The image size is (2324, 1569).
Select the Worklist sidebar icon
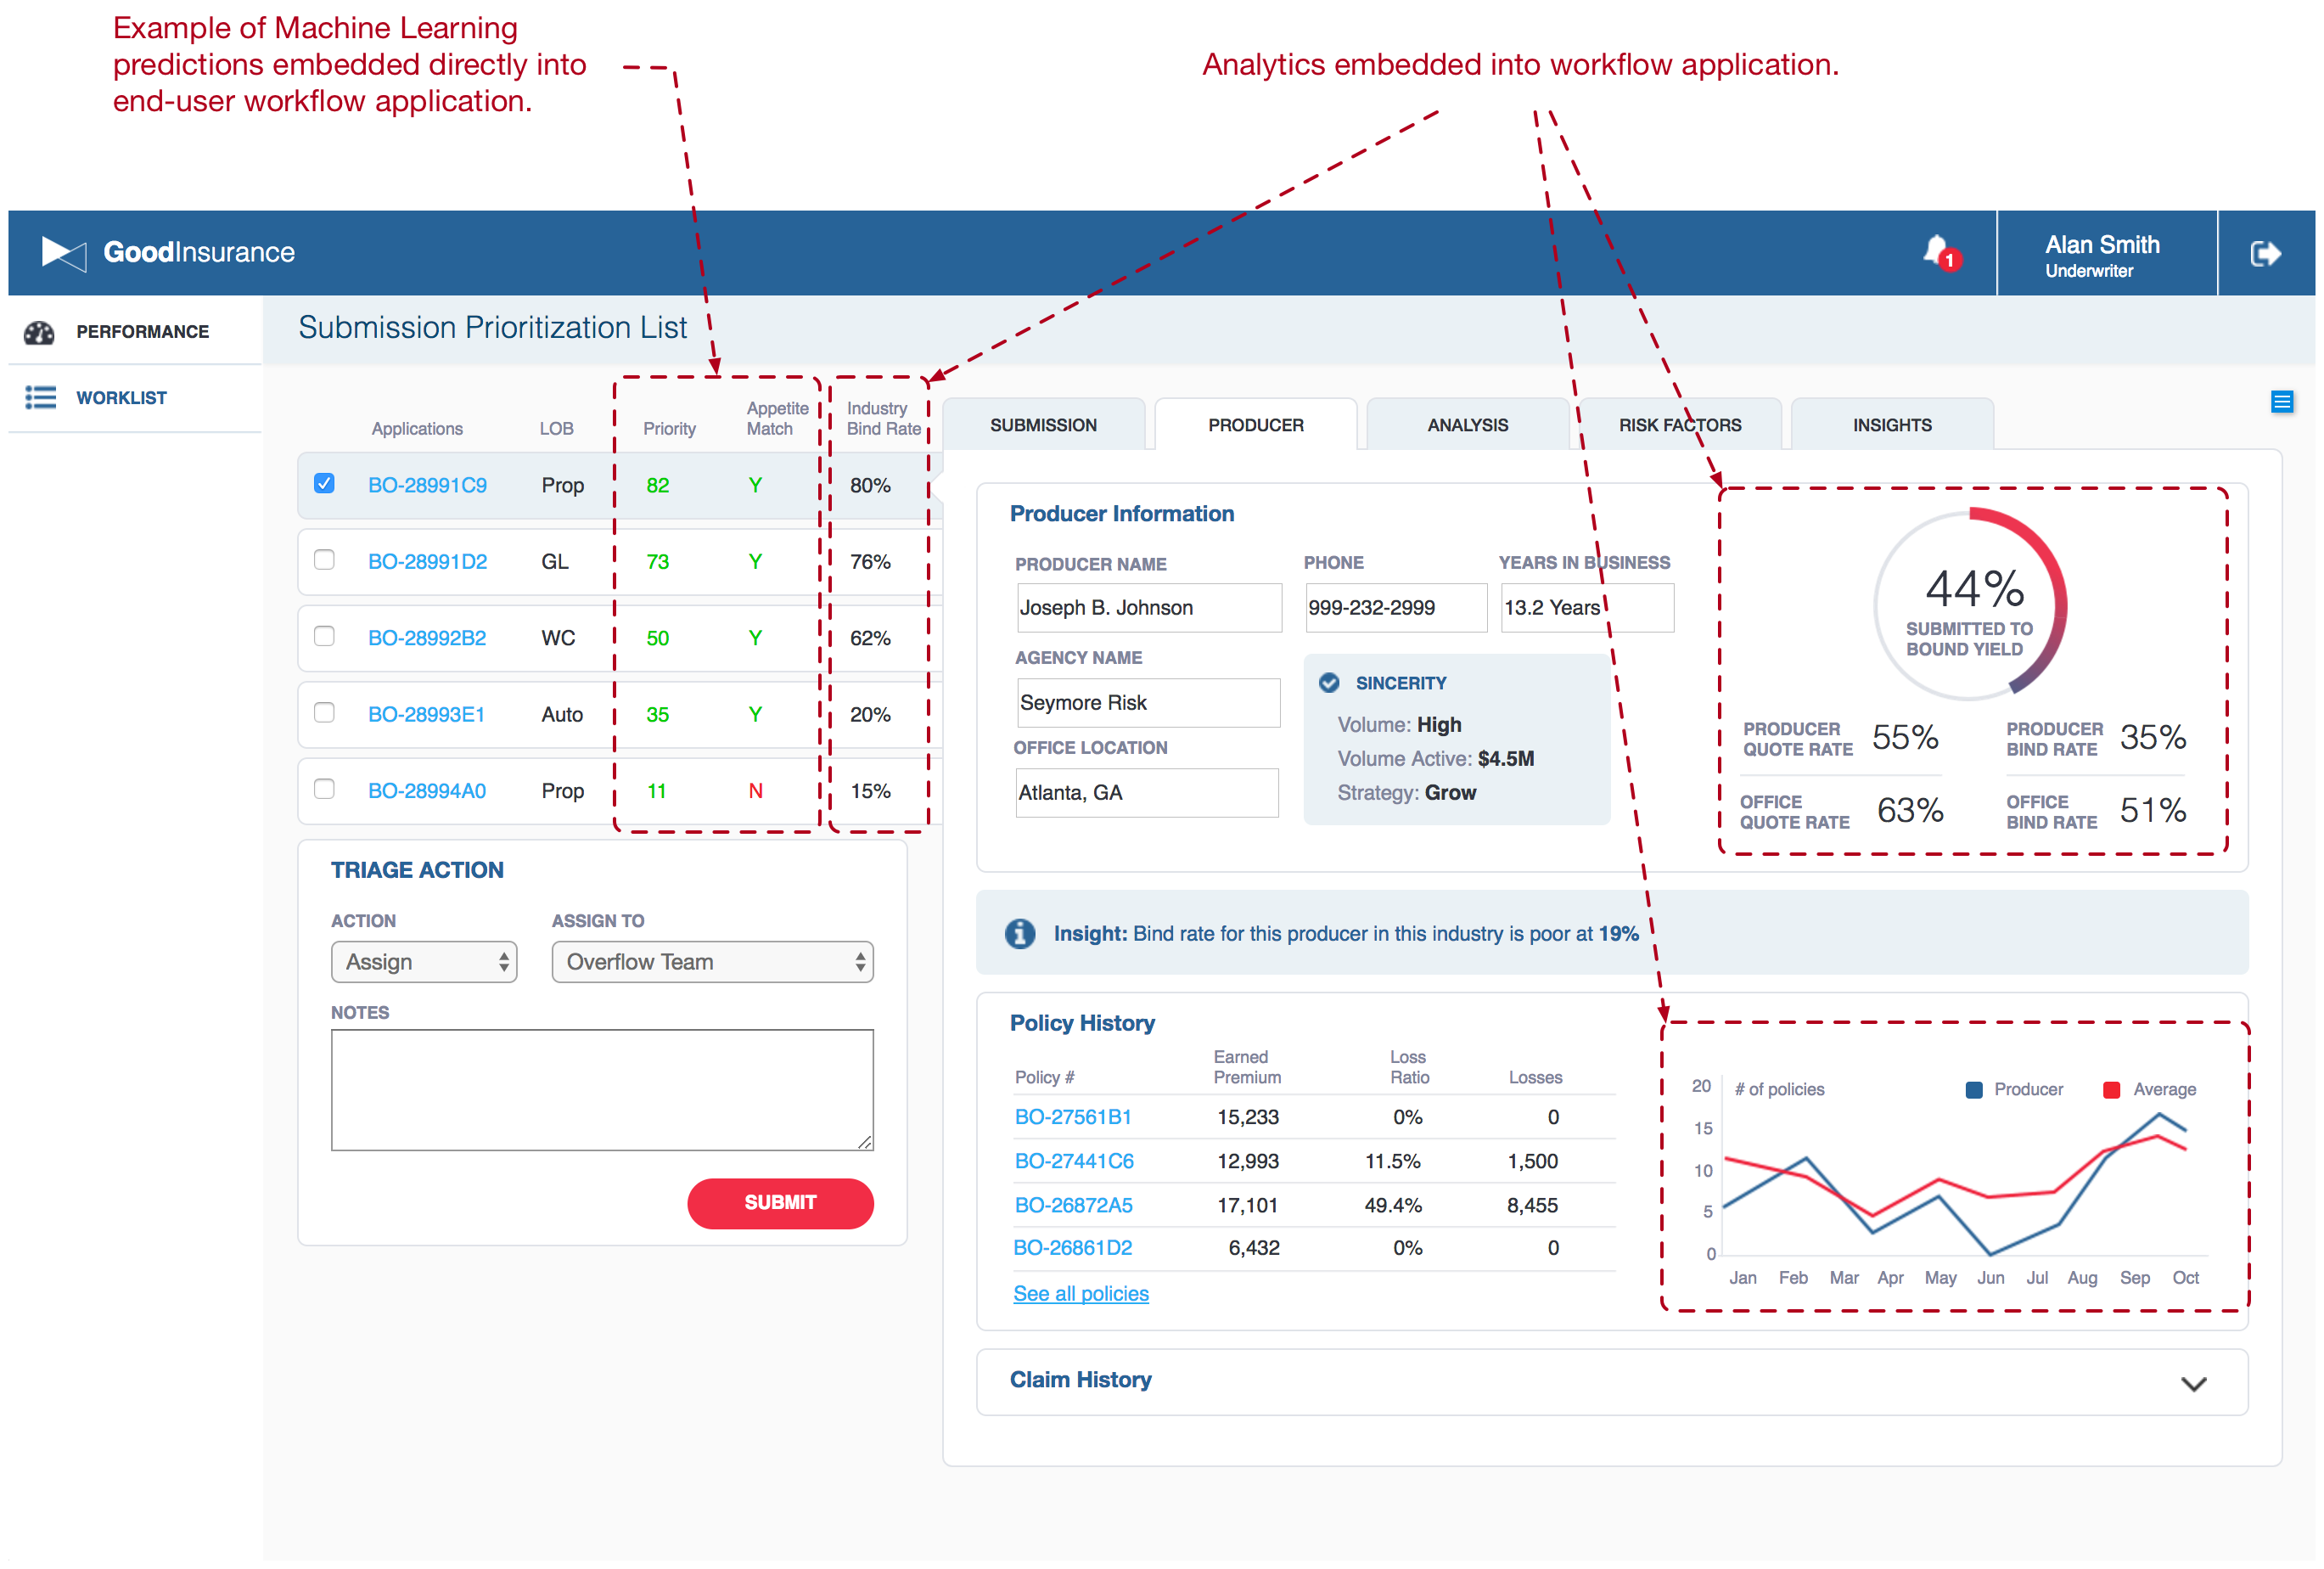click(x=40, y=397)
